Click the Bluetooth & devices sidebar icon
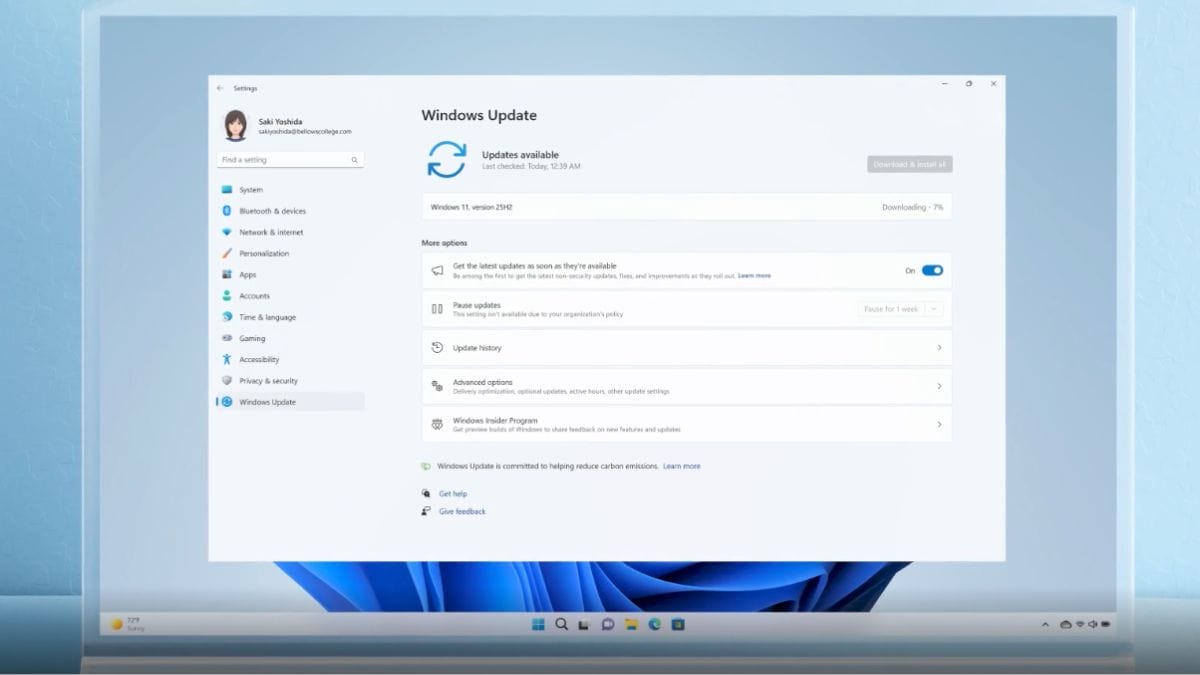1200x675 pixels. click(227, 211)
